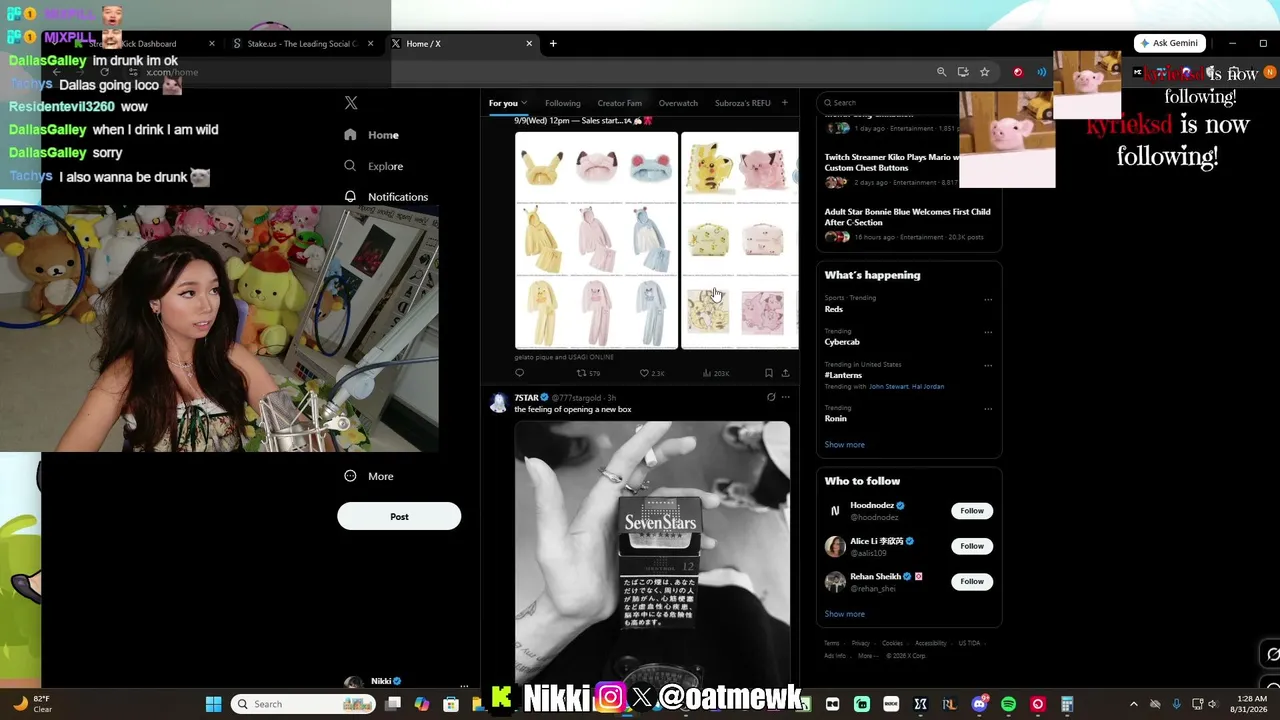Close the Home / X browser tab

pyautogui.click(x=529, y=43)
